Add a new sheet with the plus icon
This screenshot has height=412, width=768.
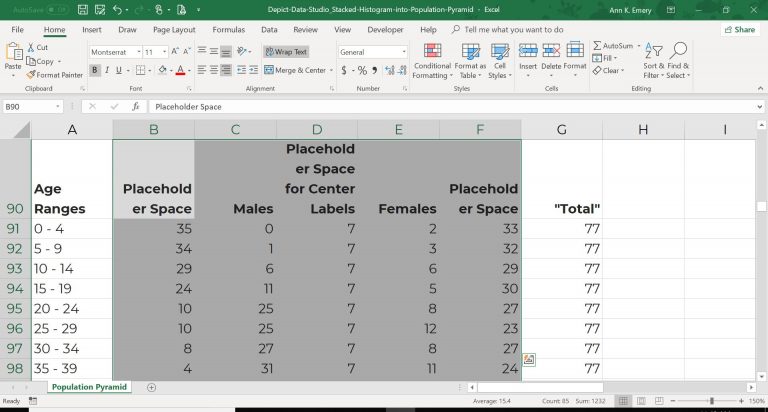click(151, 387)
